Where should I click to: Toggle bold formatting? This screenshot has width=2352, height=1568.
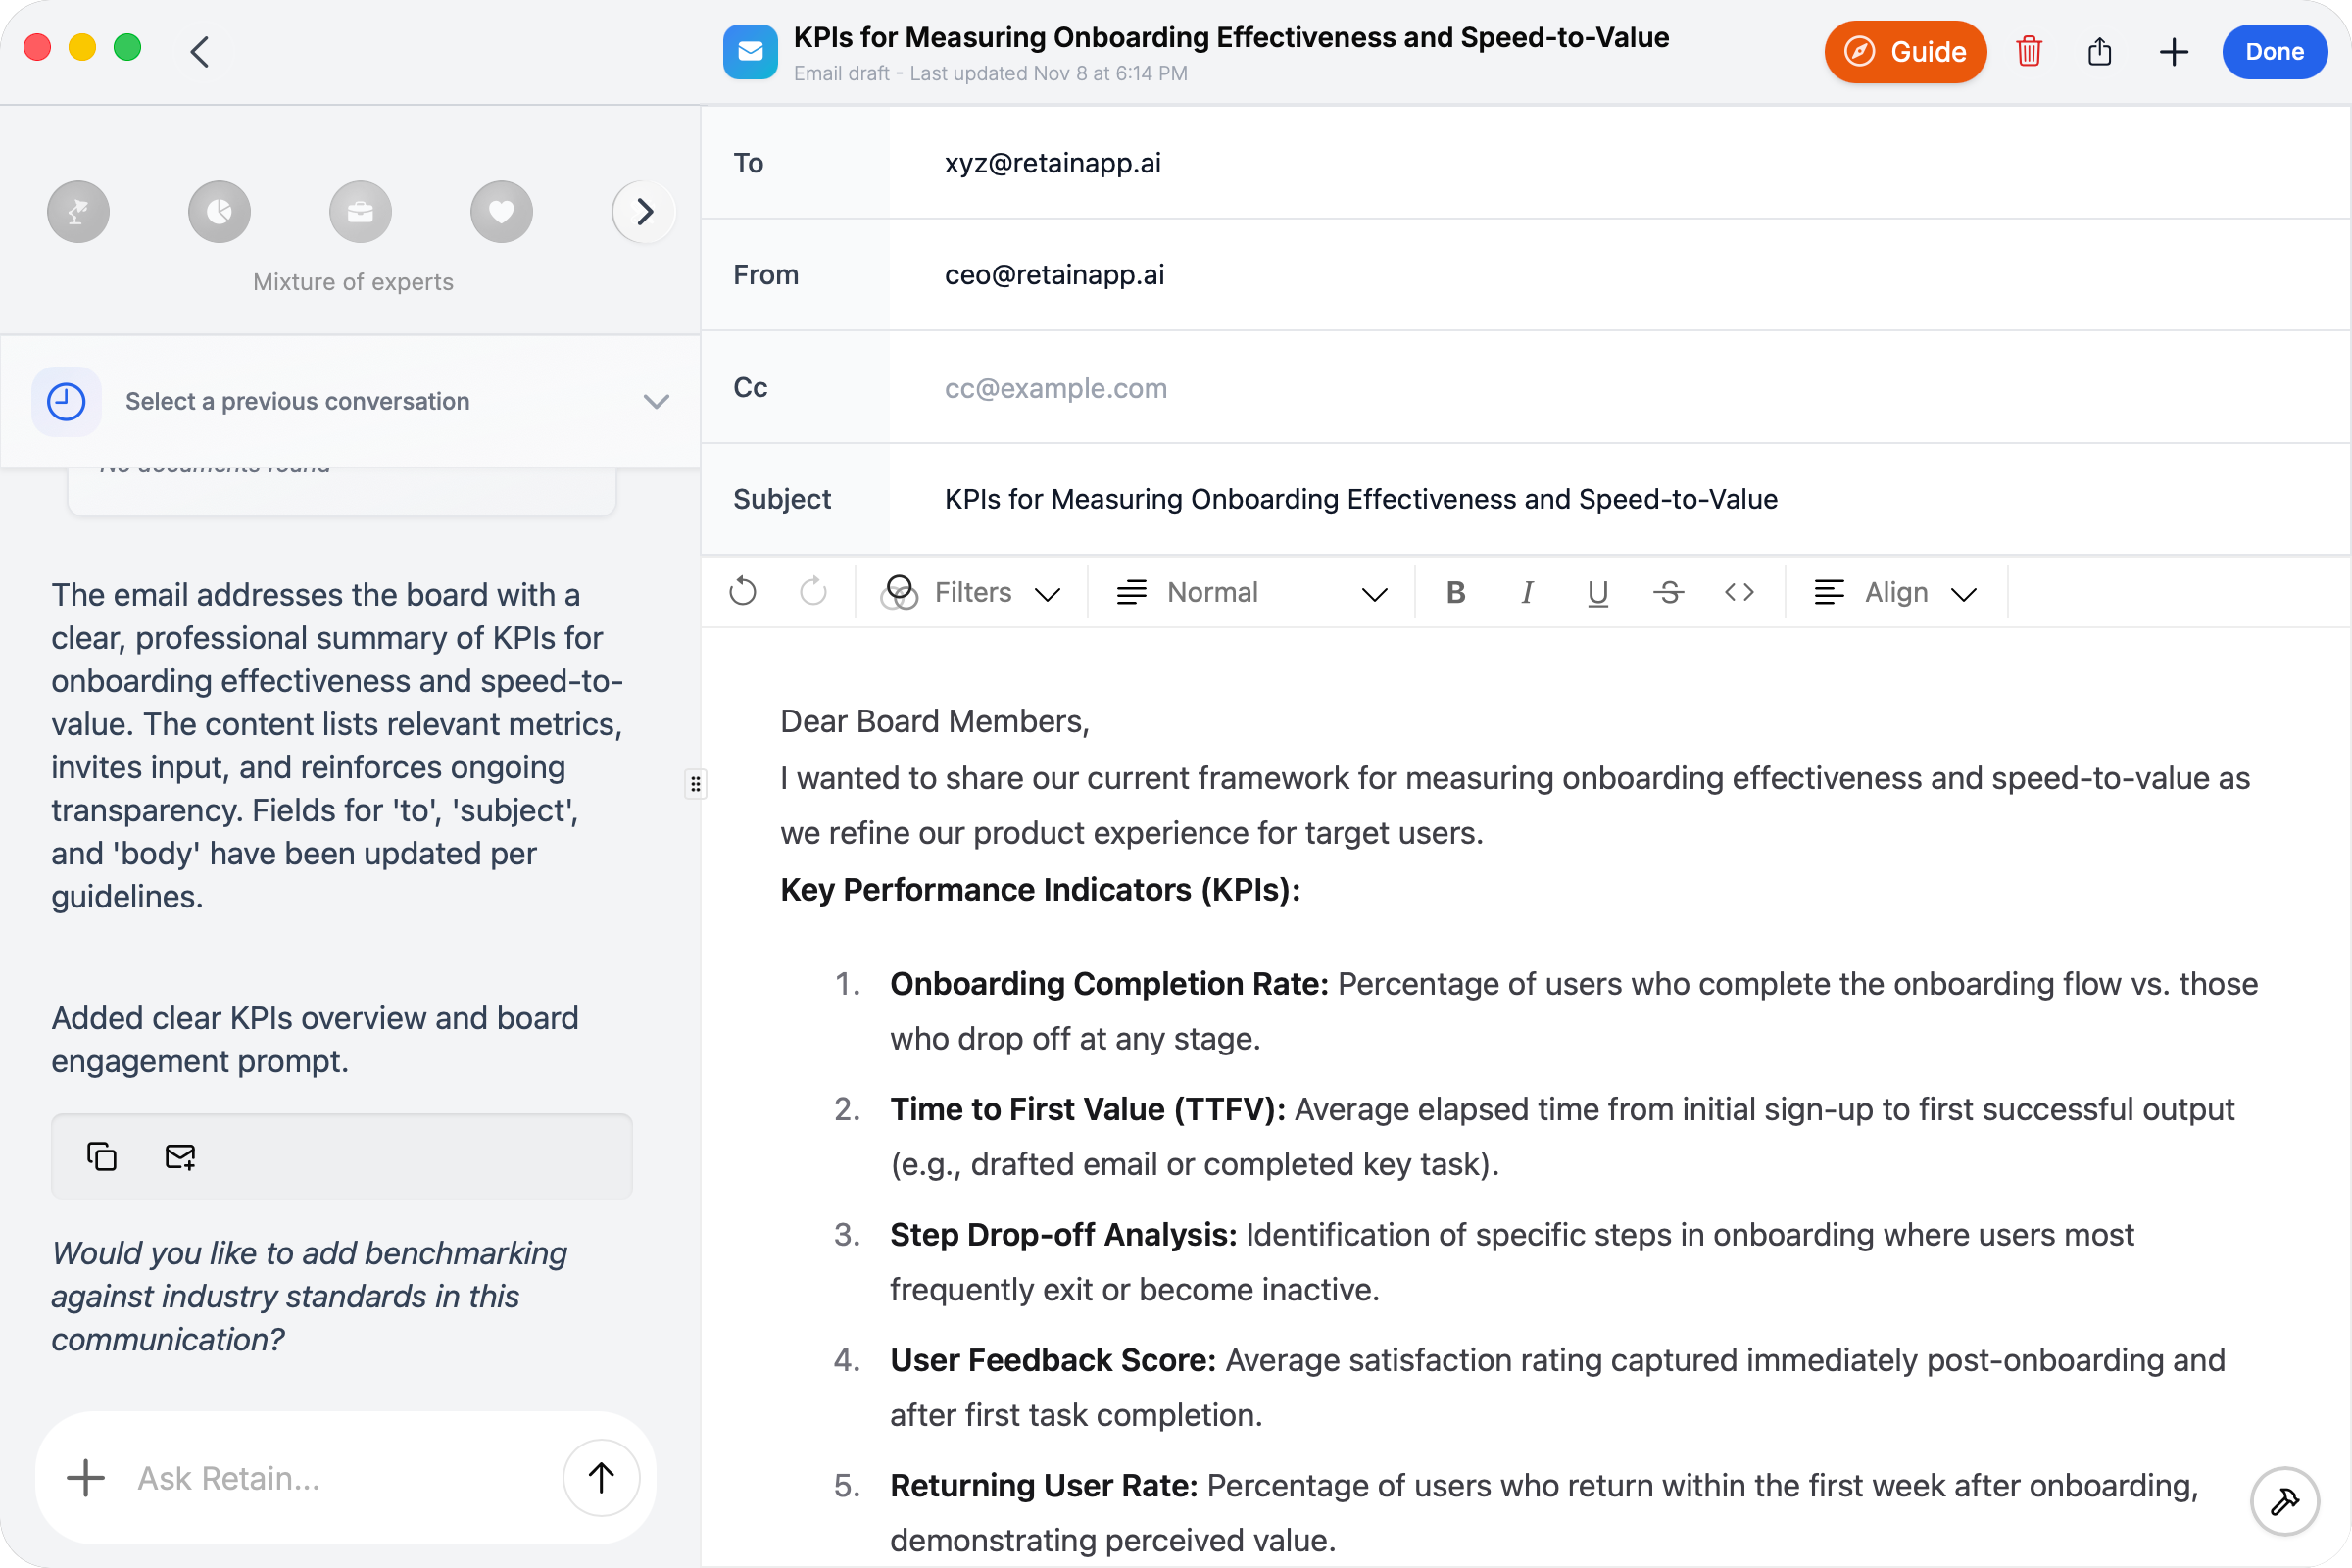[x=1455, y=592]
